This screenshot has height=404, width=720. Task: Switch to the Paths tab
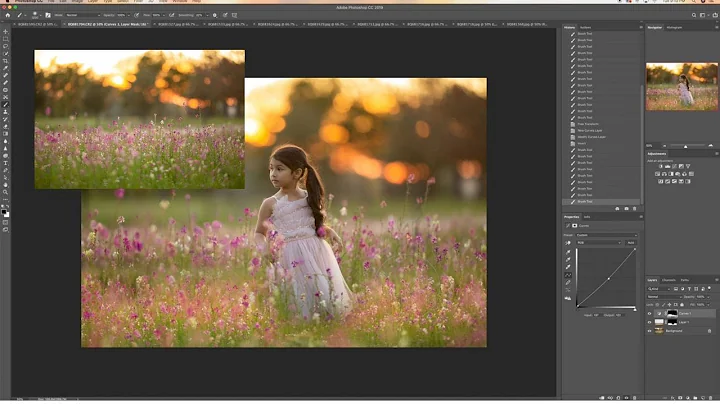tap(685, 280)
